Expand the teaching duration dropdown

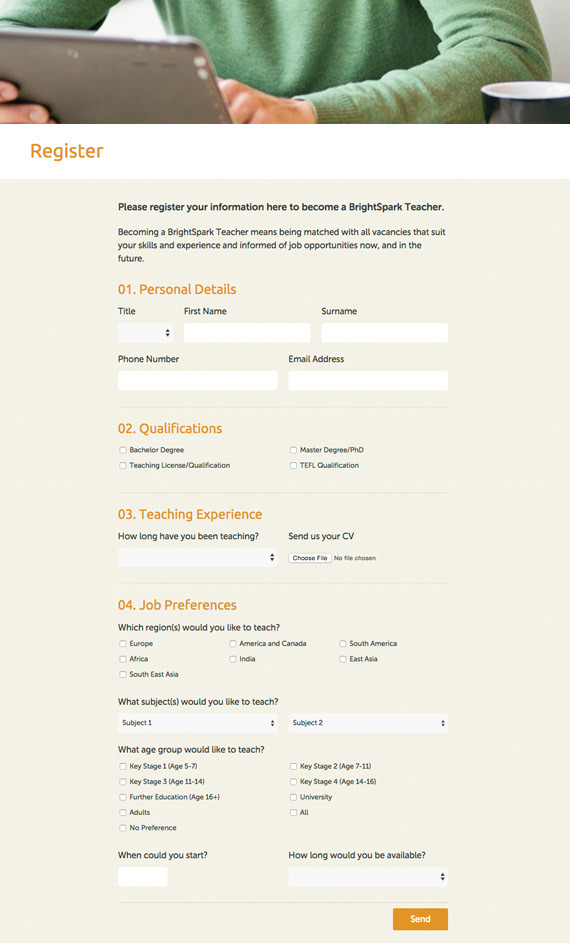(198, 558)
